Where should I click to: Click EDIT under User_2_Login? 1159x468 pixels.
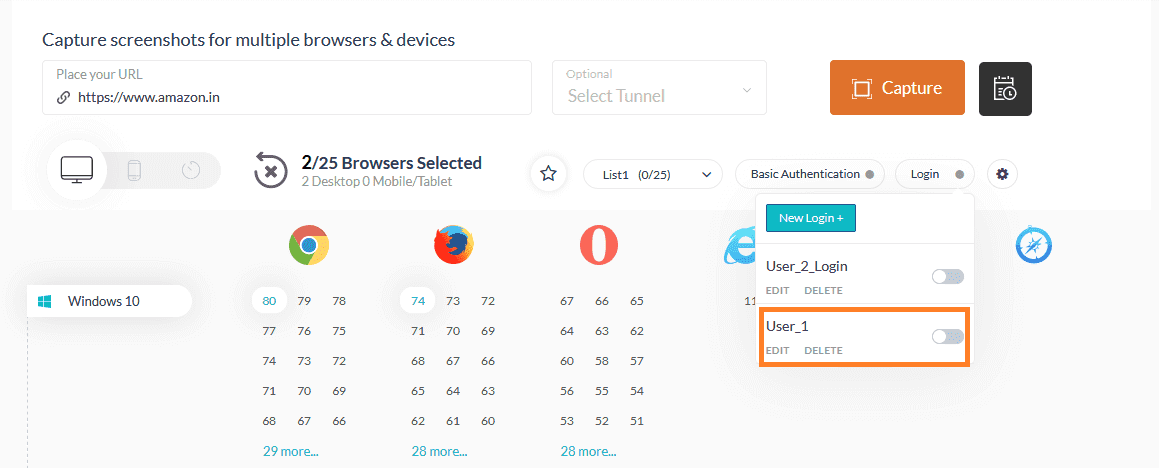coord(778,291)
